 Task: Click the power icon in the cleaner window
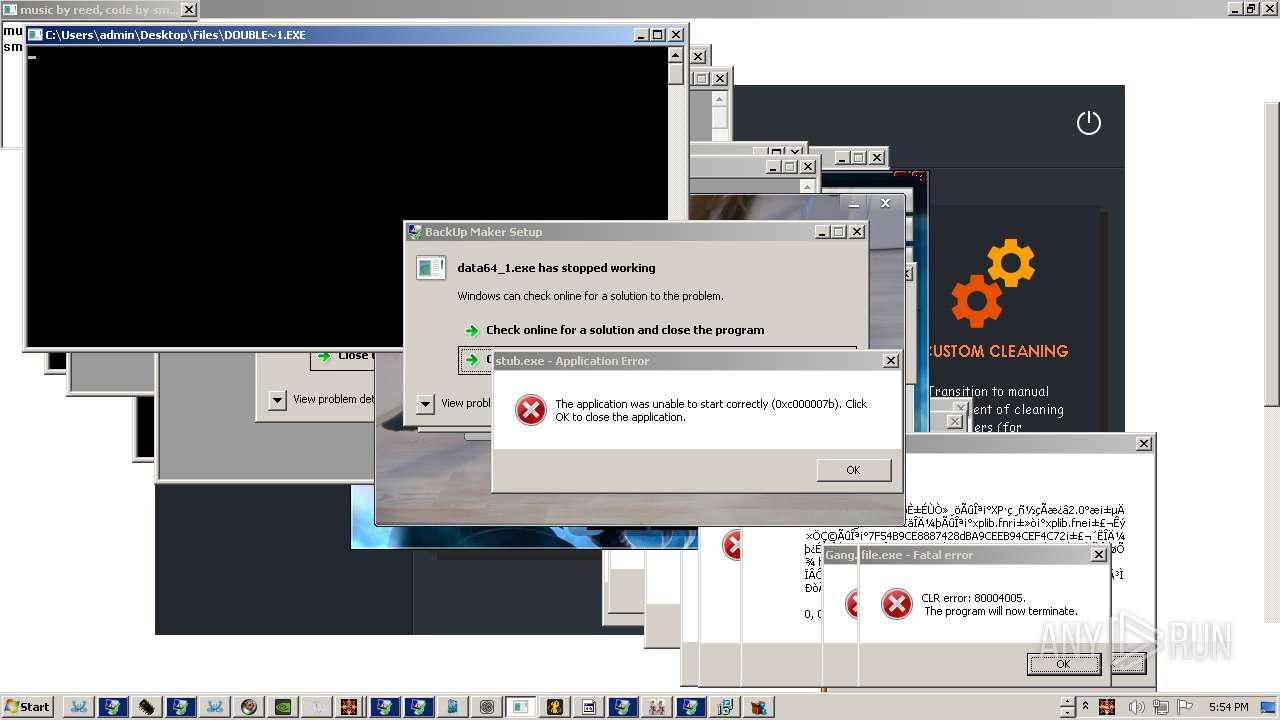1088,123
